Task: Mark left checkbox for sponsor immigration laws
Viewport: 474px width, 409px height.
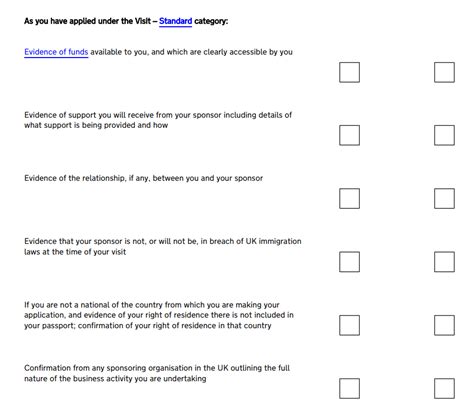Action: 349,262
